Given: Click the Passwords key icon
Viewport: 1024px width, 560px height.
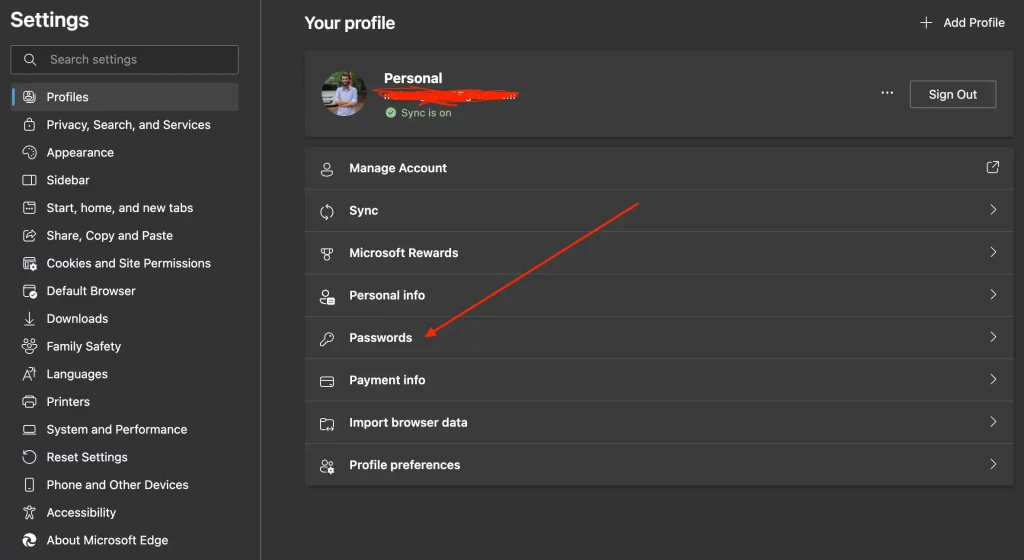Looking at the screenshot, I should click(327, 339).
